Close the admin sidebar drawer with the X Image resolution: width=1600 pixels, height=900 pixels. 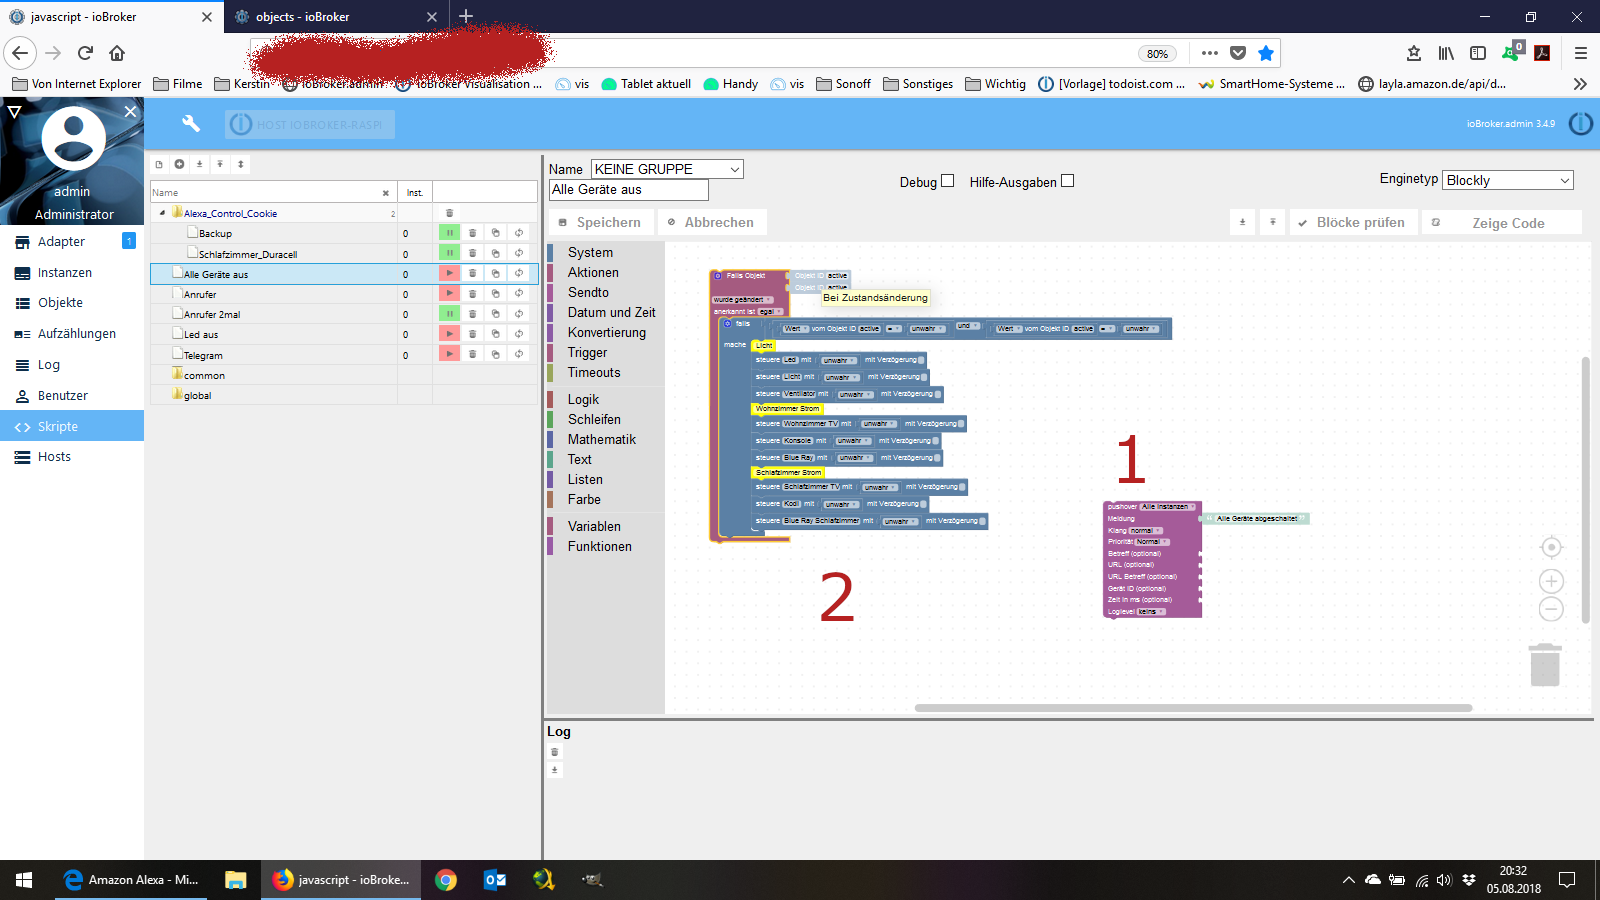coord(130,112)
